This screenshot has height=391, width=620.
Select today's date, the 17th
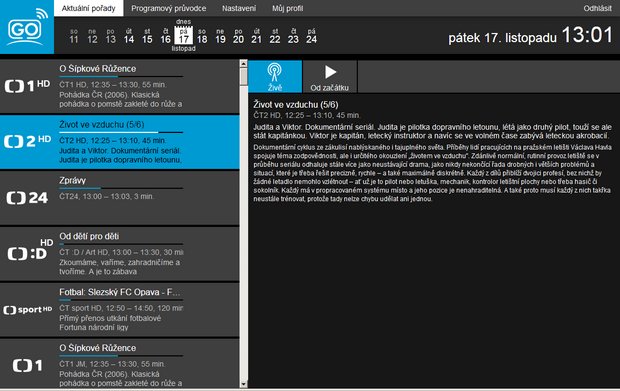click(x=183, y=36)
